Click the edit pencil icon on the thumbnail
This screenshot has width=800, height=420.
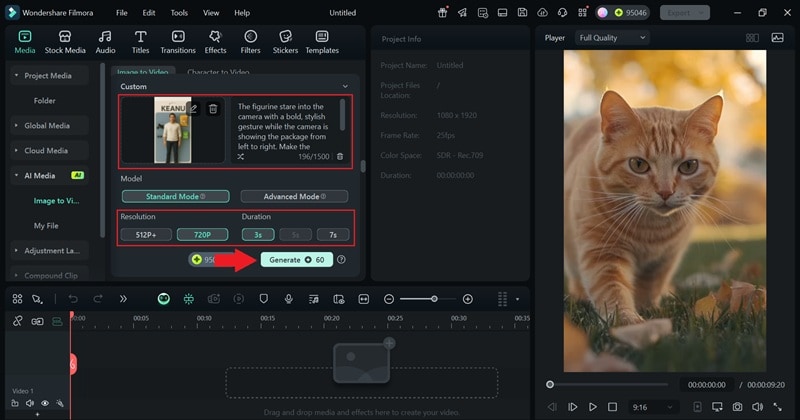193,108
